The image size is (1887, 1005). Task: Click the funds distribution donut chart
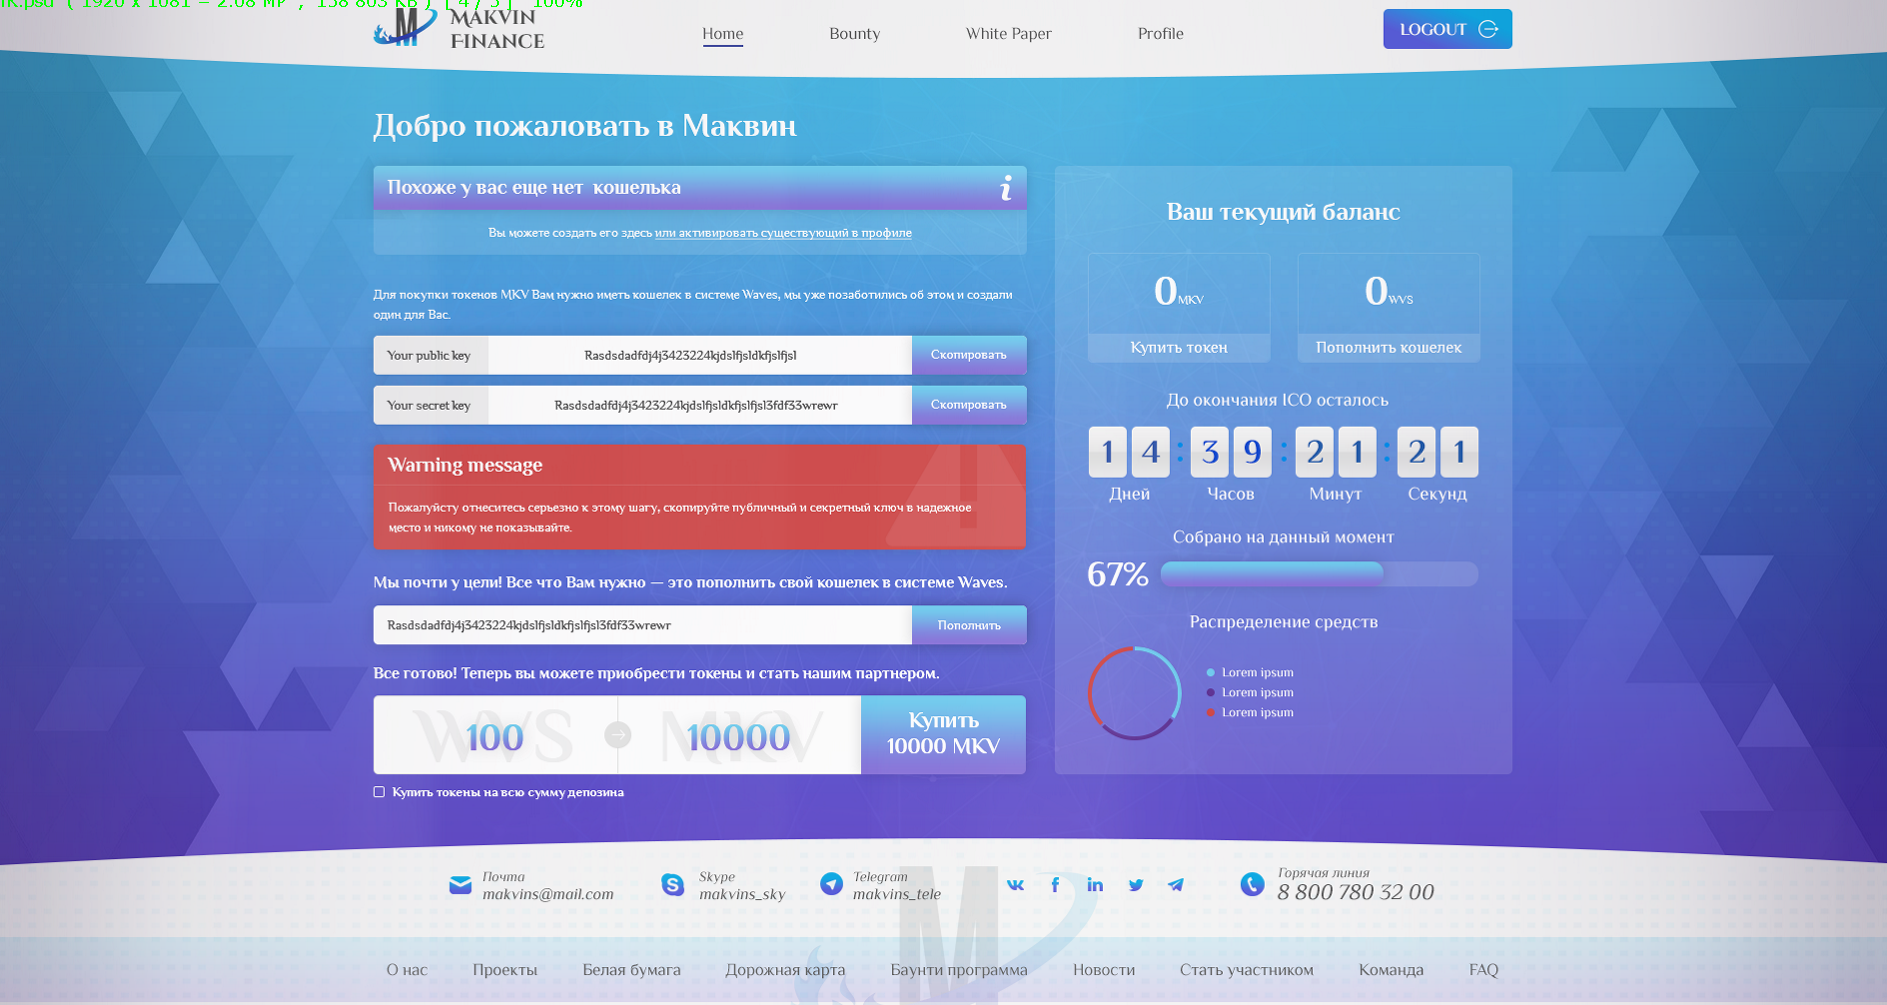pyautogui.click(x=1134, y=693)
